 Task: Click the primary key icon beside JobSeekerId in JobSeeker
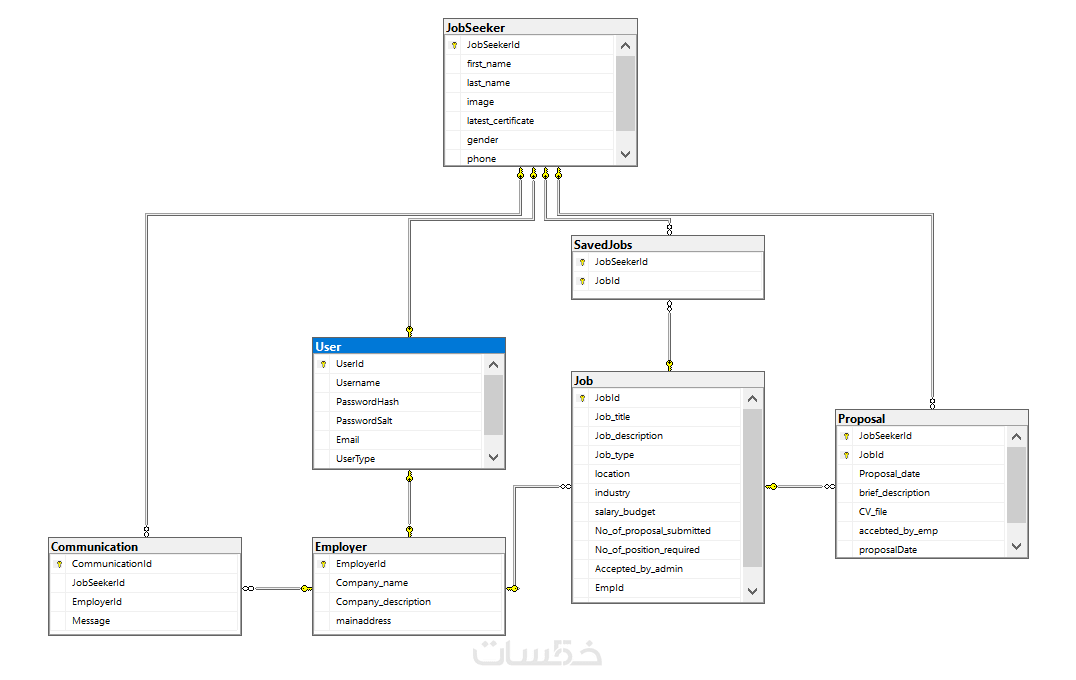454,45
